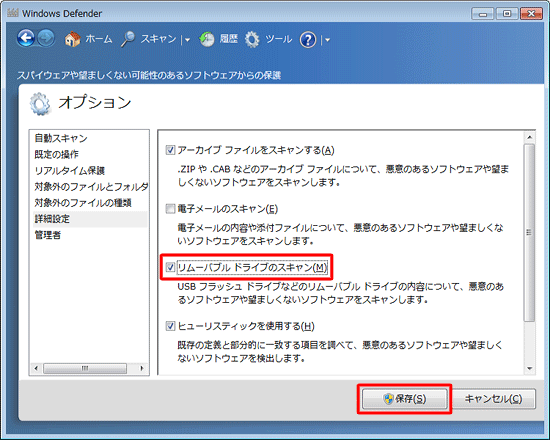
Task: Open the スキャン toolbar label
Action: 158,39
